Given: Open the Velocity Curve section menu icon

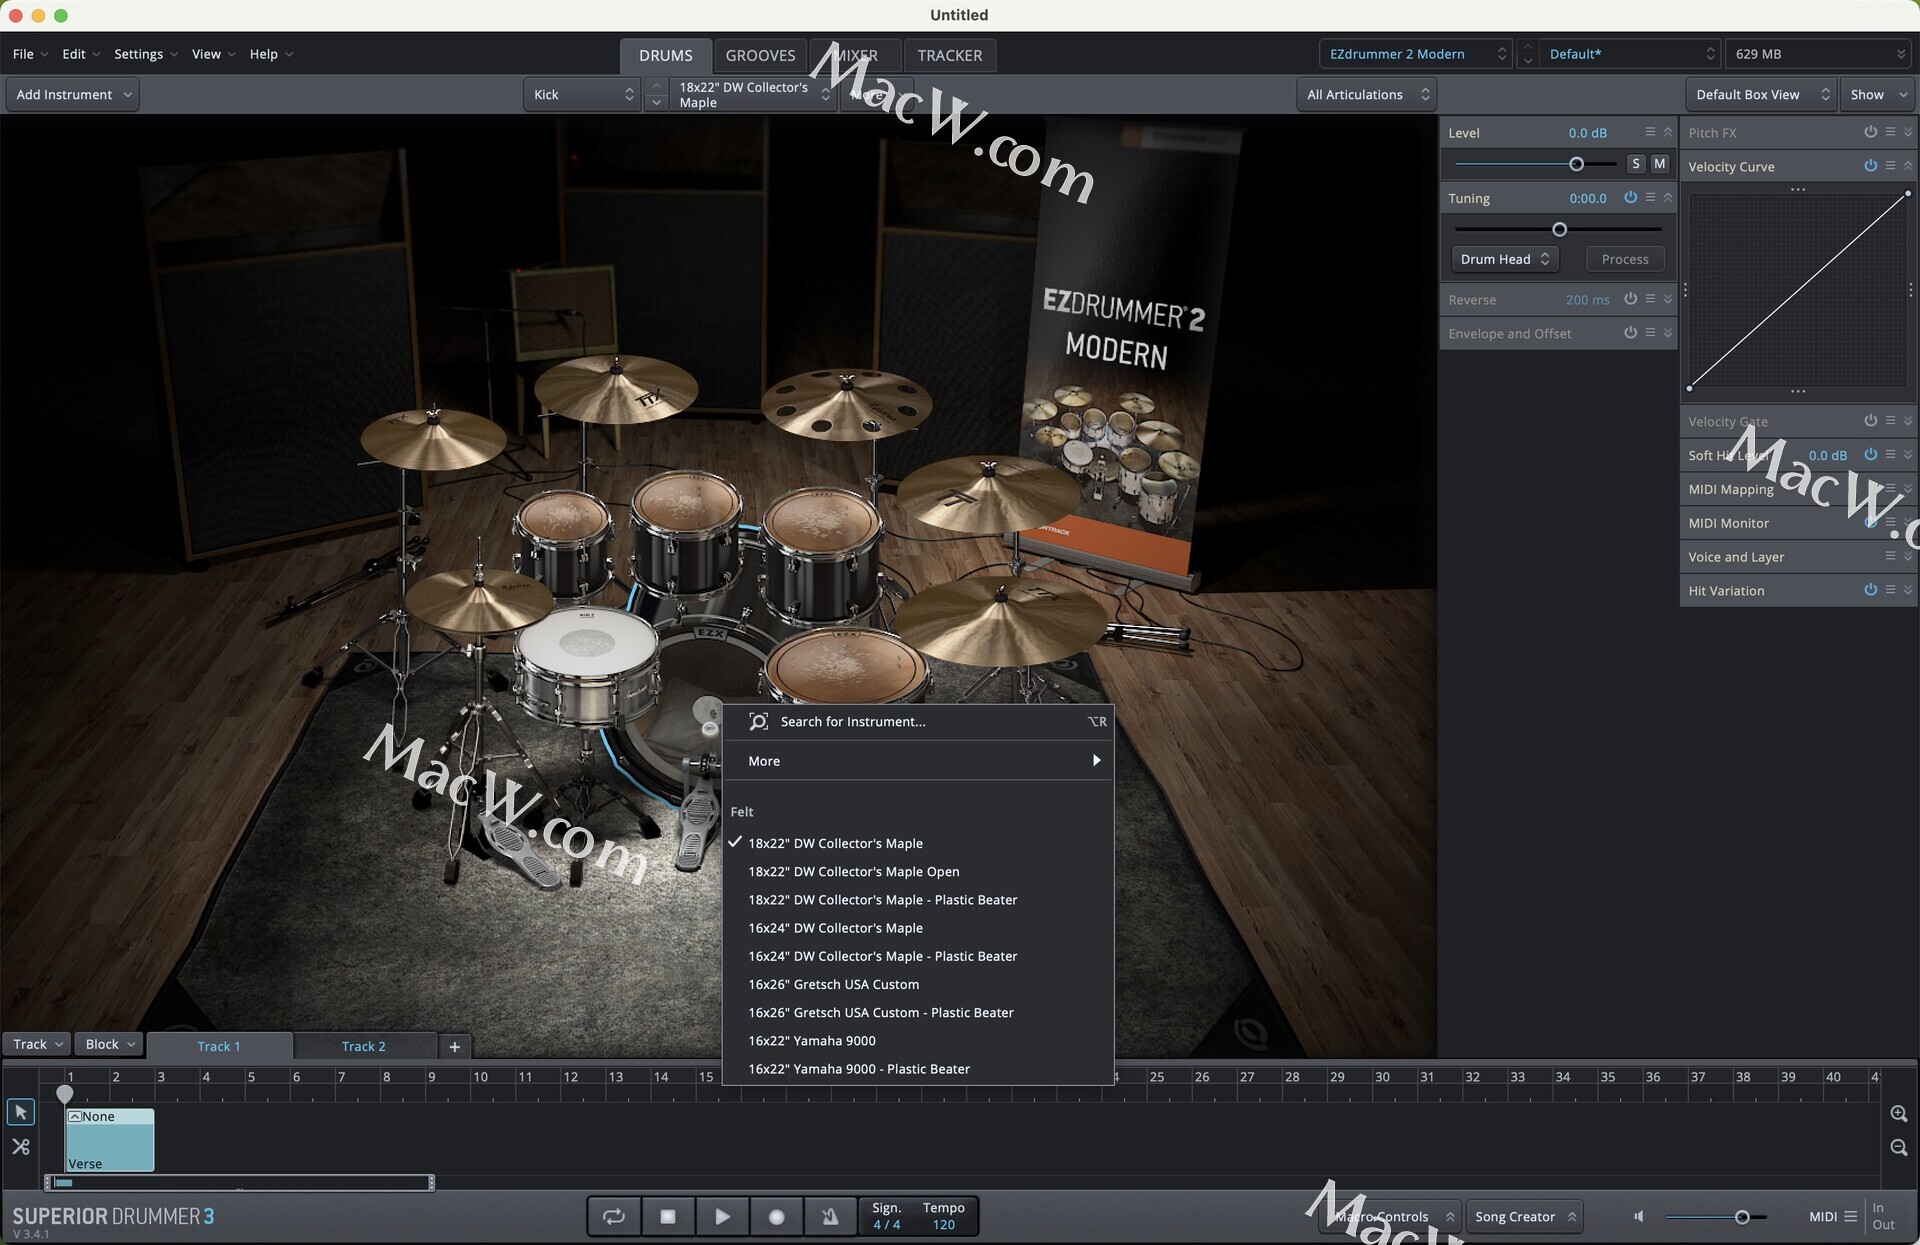Looking at the screenshot, I should [x=1890, y=166].
